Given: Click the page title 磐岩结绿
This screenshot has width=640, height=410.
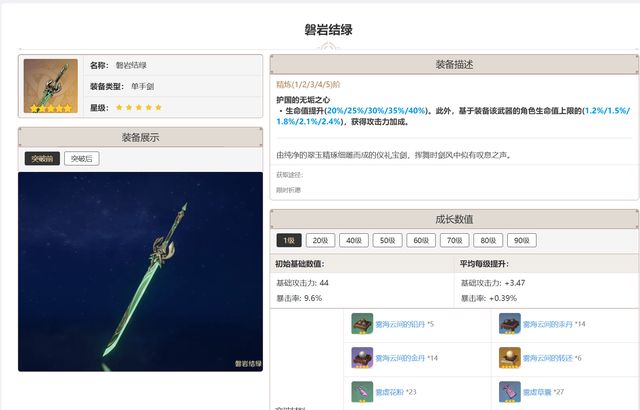Looking at the screenshot, I should [x=329, y=30].
